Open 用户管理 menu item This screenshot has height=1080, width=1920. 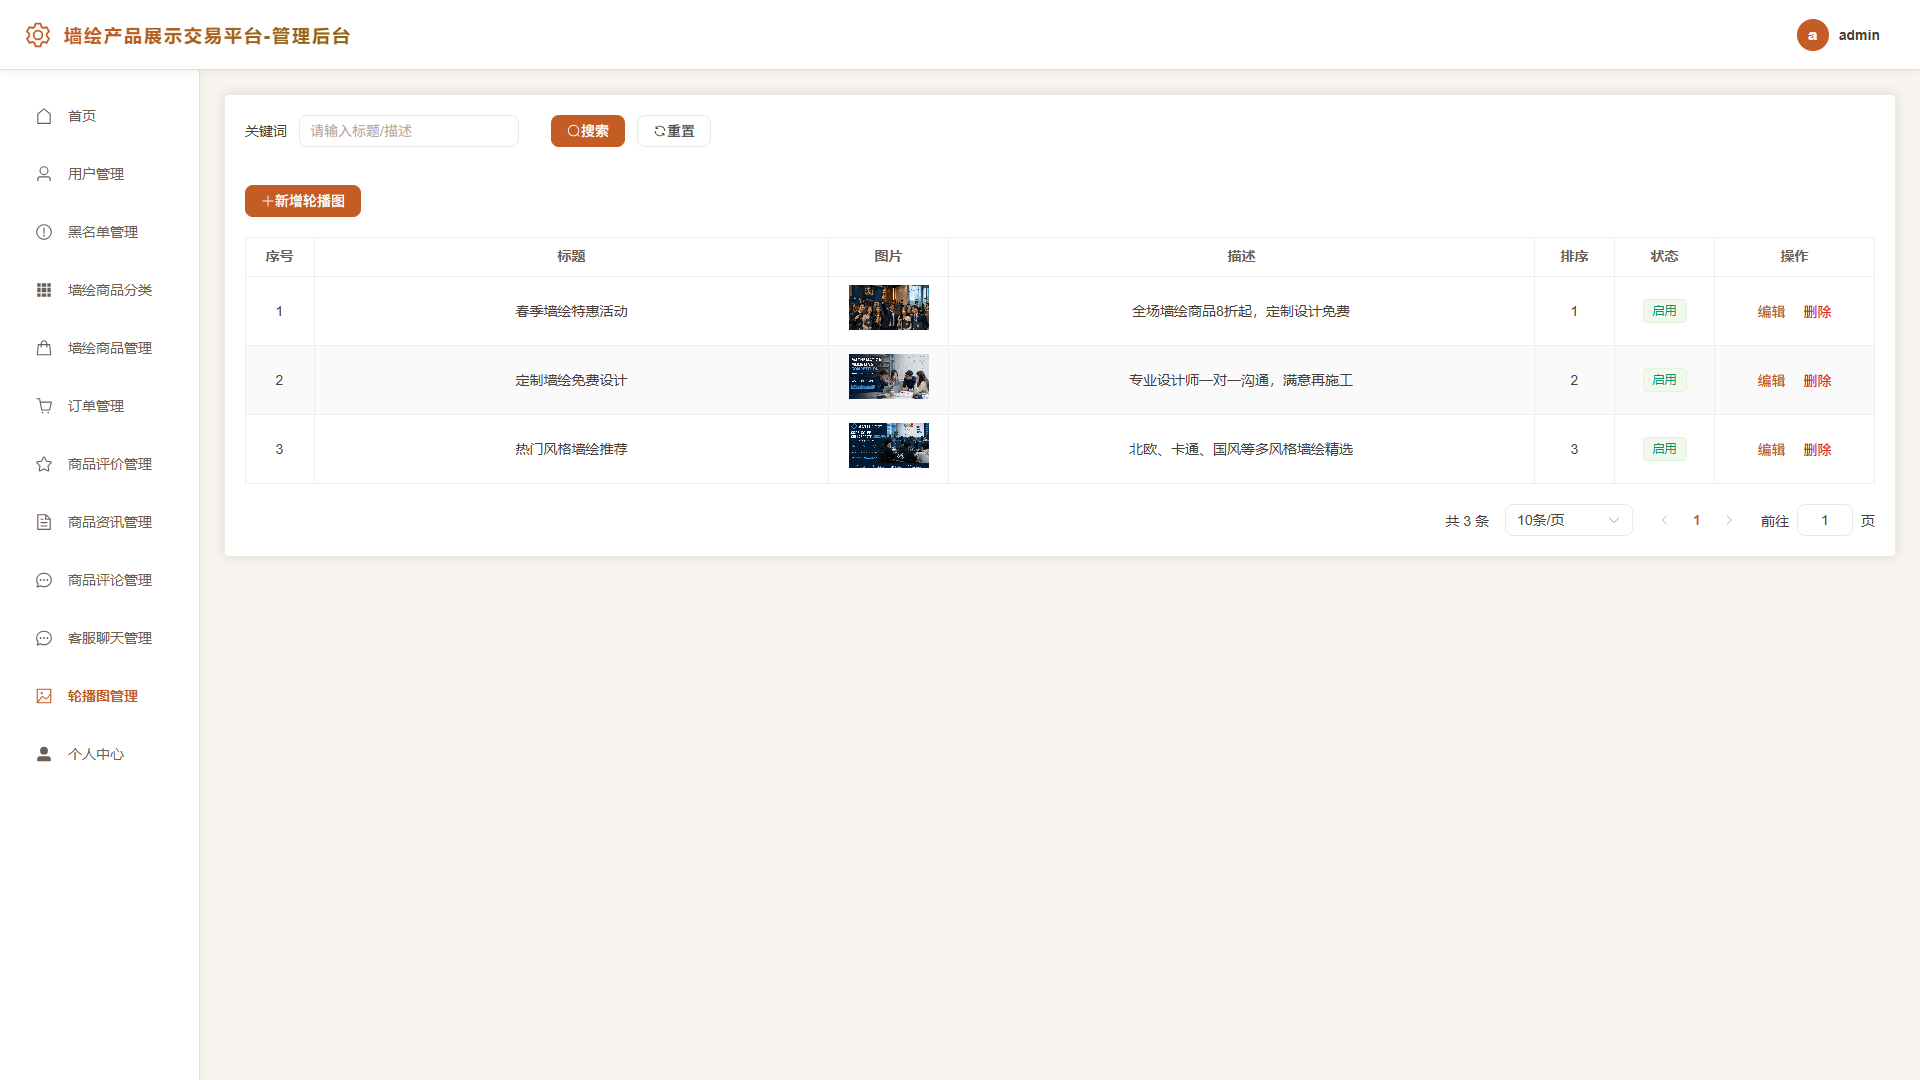[100, 174]
